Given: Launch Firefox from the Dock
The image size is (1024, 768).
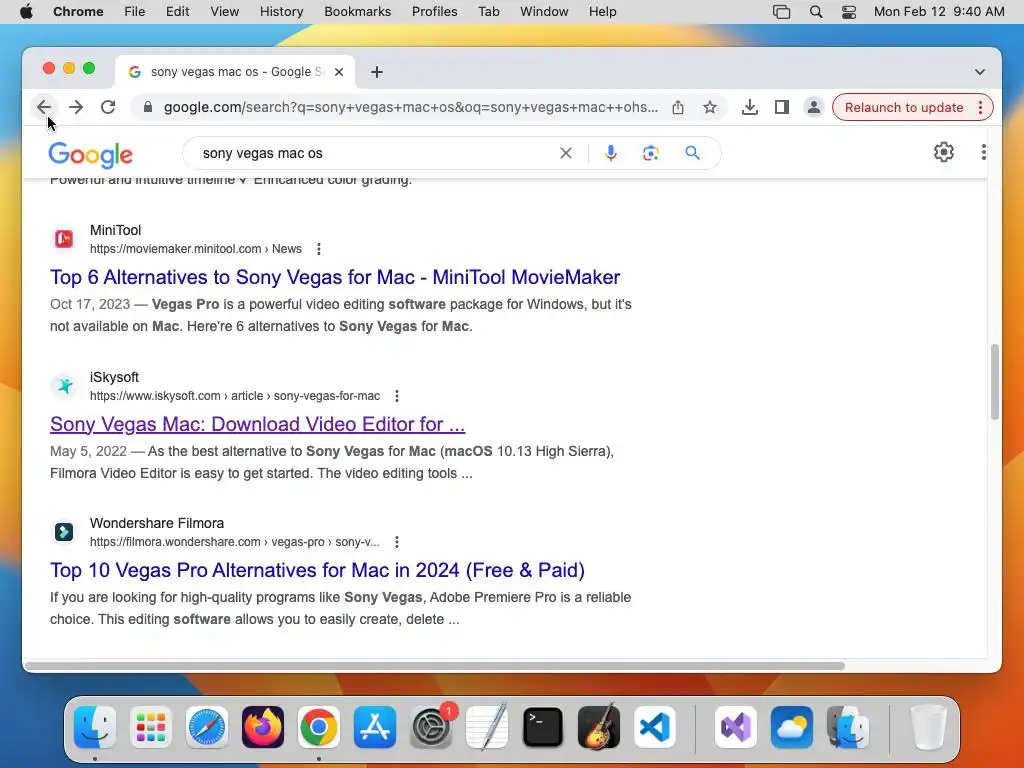Looking at the screenshot, I should pos(263,727).
